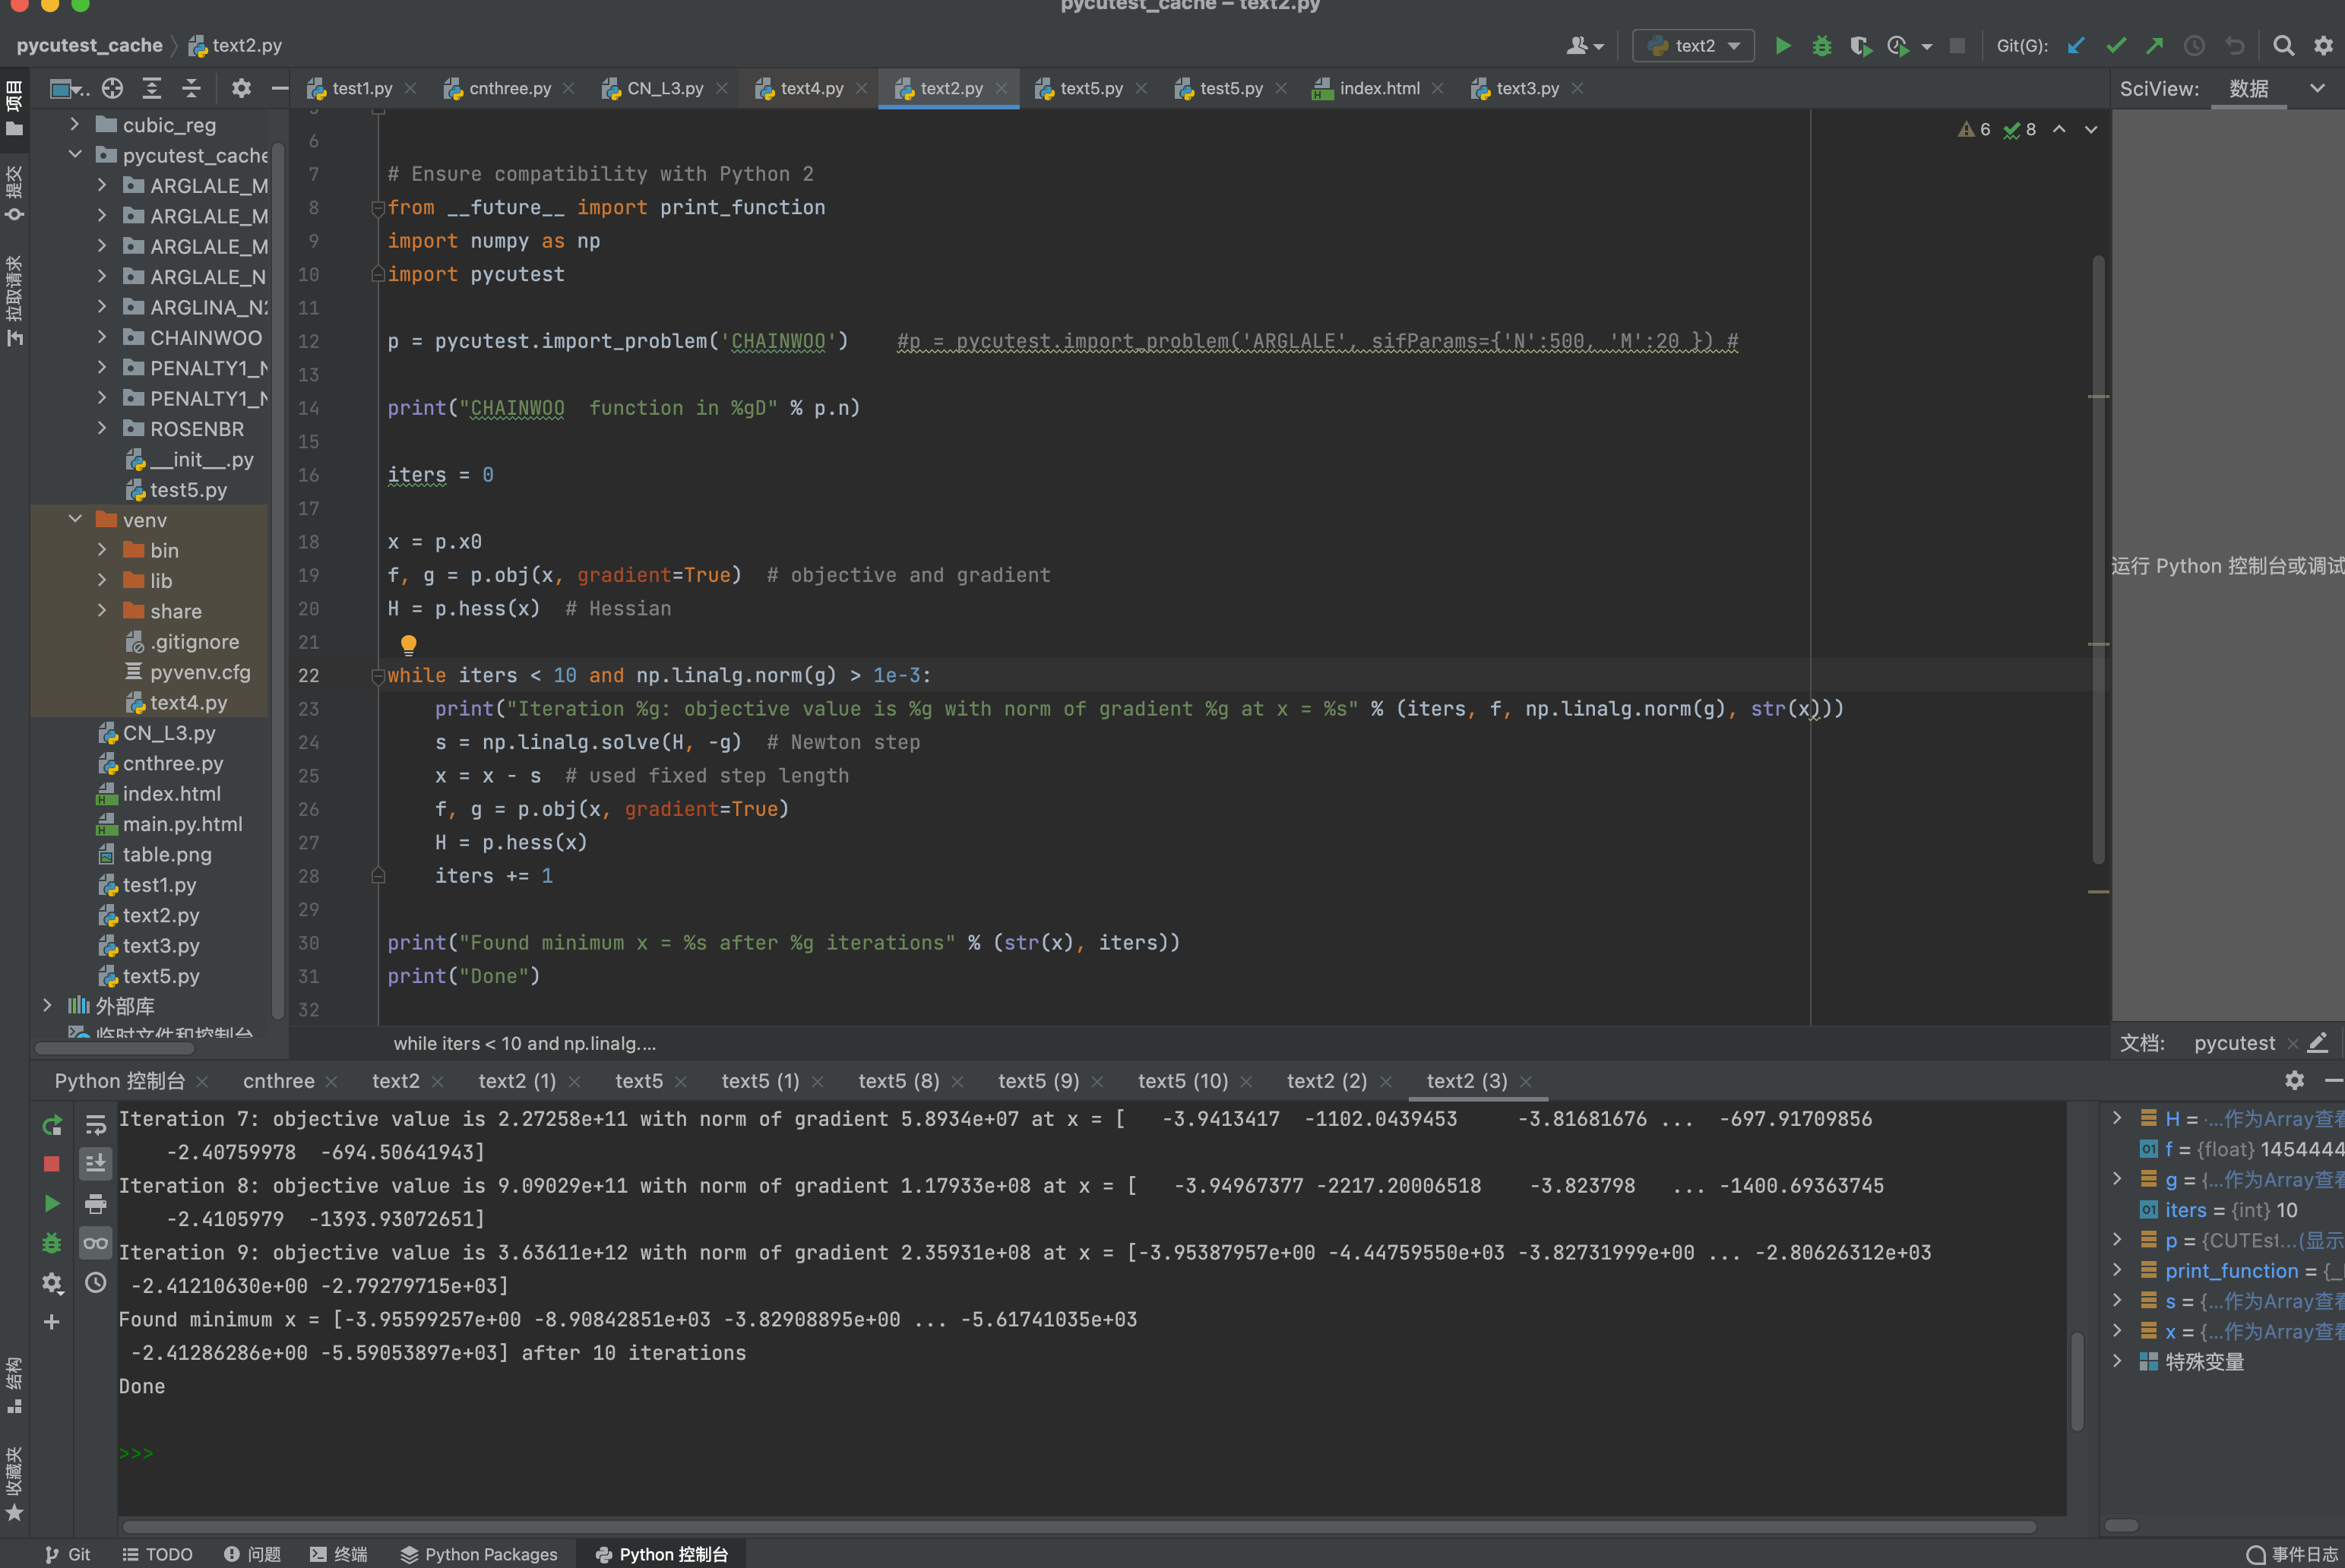This screenshot has height=1568, width=2345.
Task: Open the Python Packages tool window
Action: 479,1554
